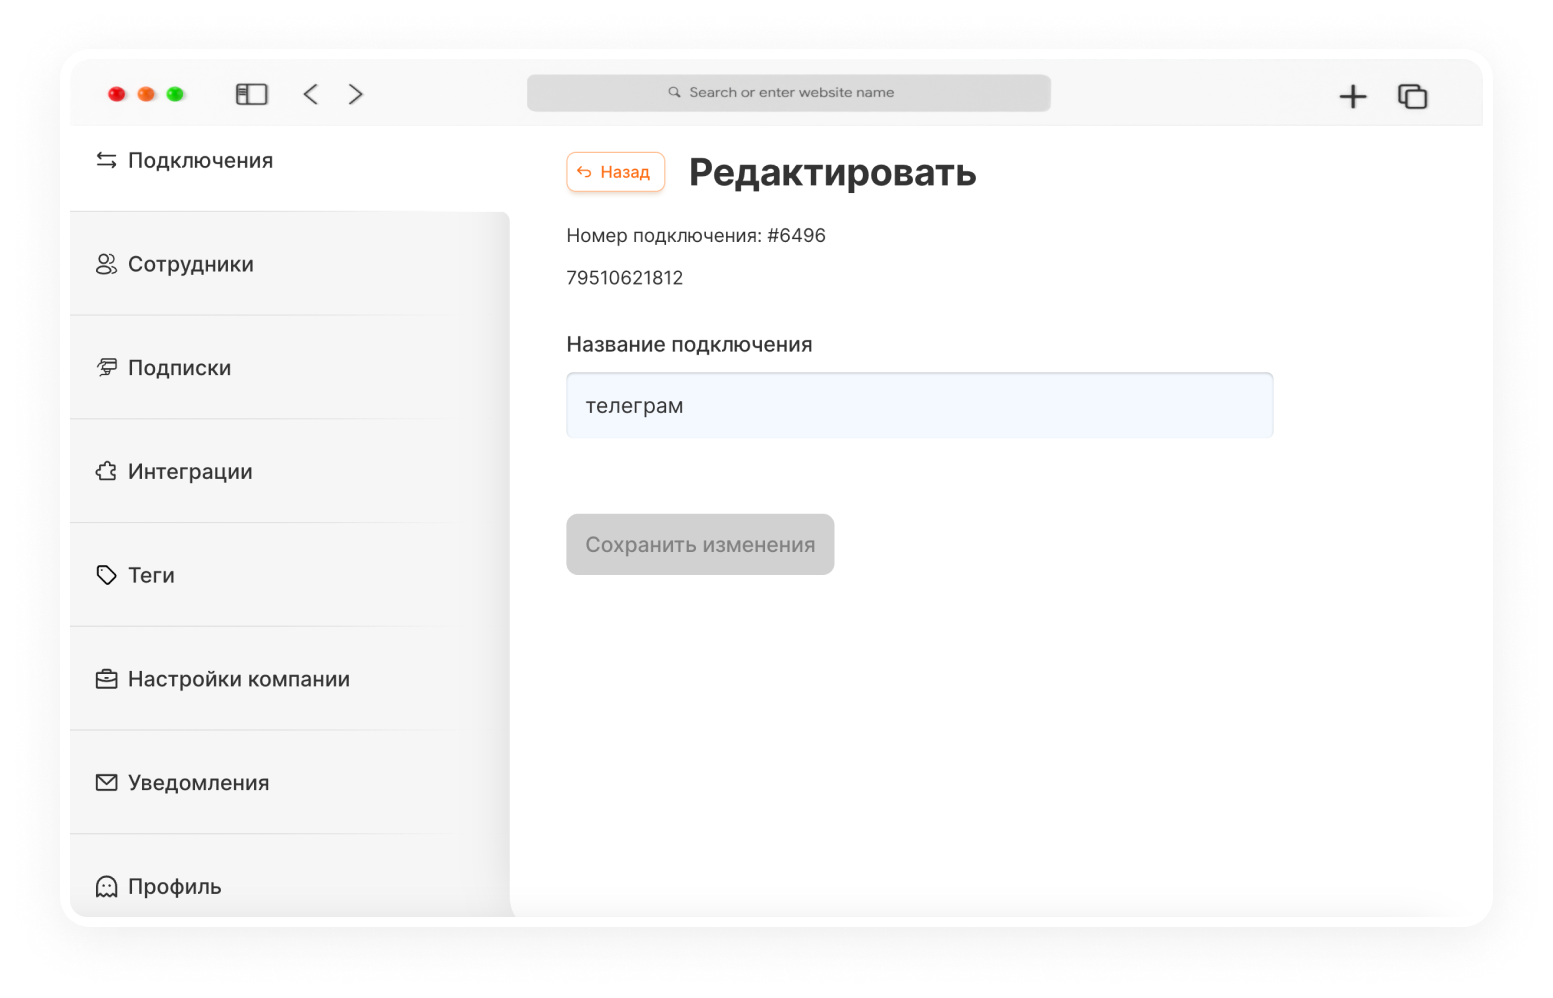The height and width of the screenshot is (998, 1553).
Task: Click the Назад button
Action: coord(615,172)
